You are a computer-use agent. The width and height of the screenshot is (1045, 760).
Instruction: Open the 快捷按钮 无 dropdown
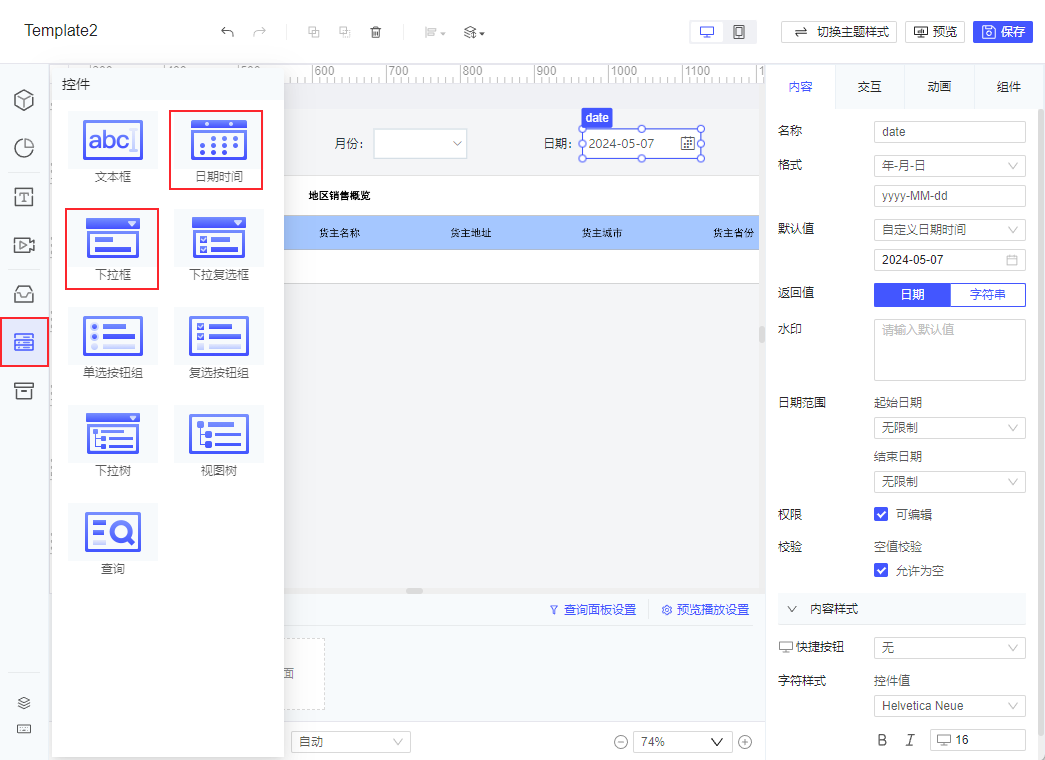[950, 647]
